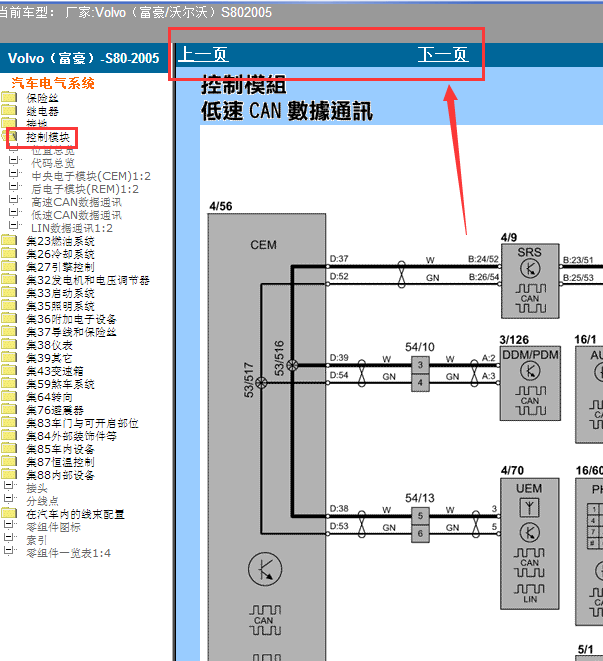The image size is (603, 661).
Task: Click folder icon beside 集87恒温控制
Action: click(9, 462)
